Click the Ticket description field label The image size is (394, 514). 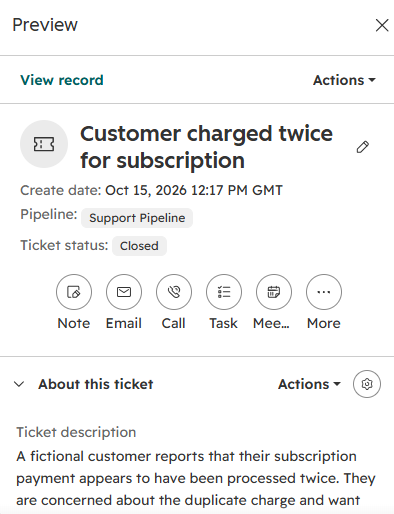(76, 432)
